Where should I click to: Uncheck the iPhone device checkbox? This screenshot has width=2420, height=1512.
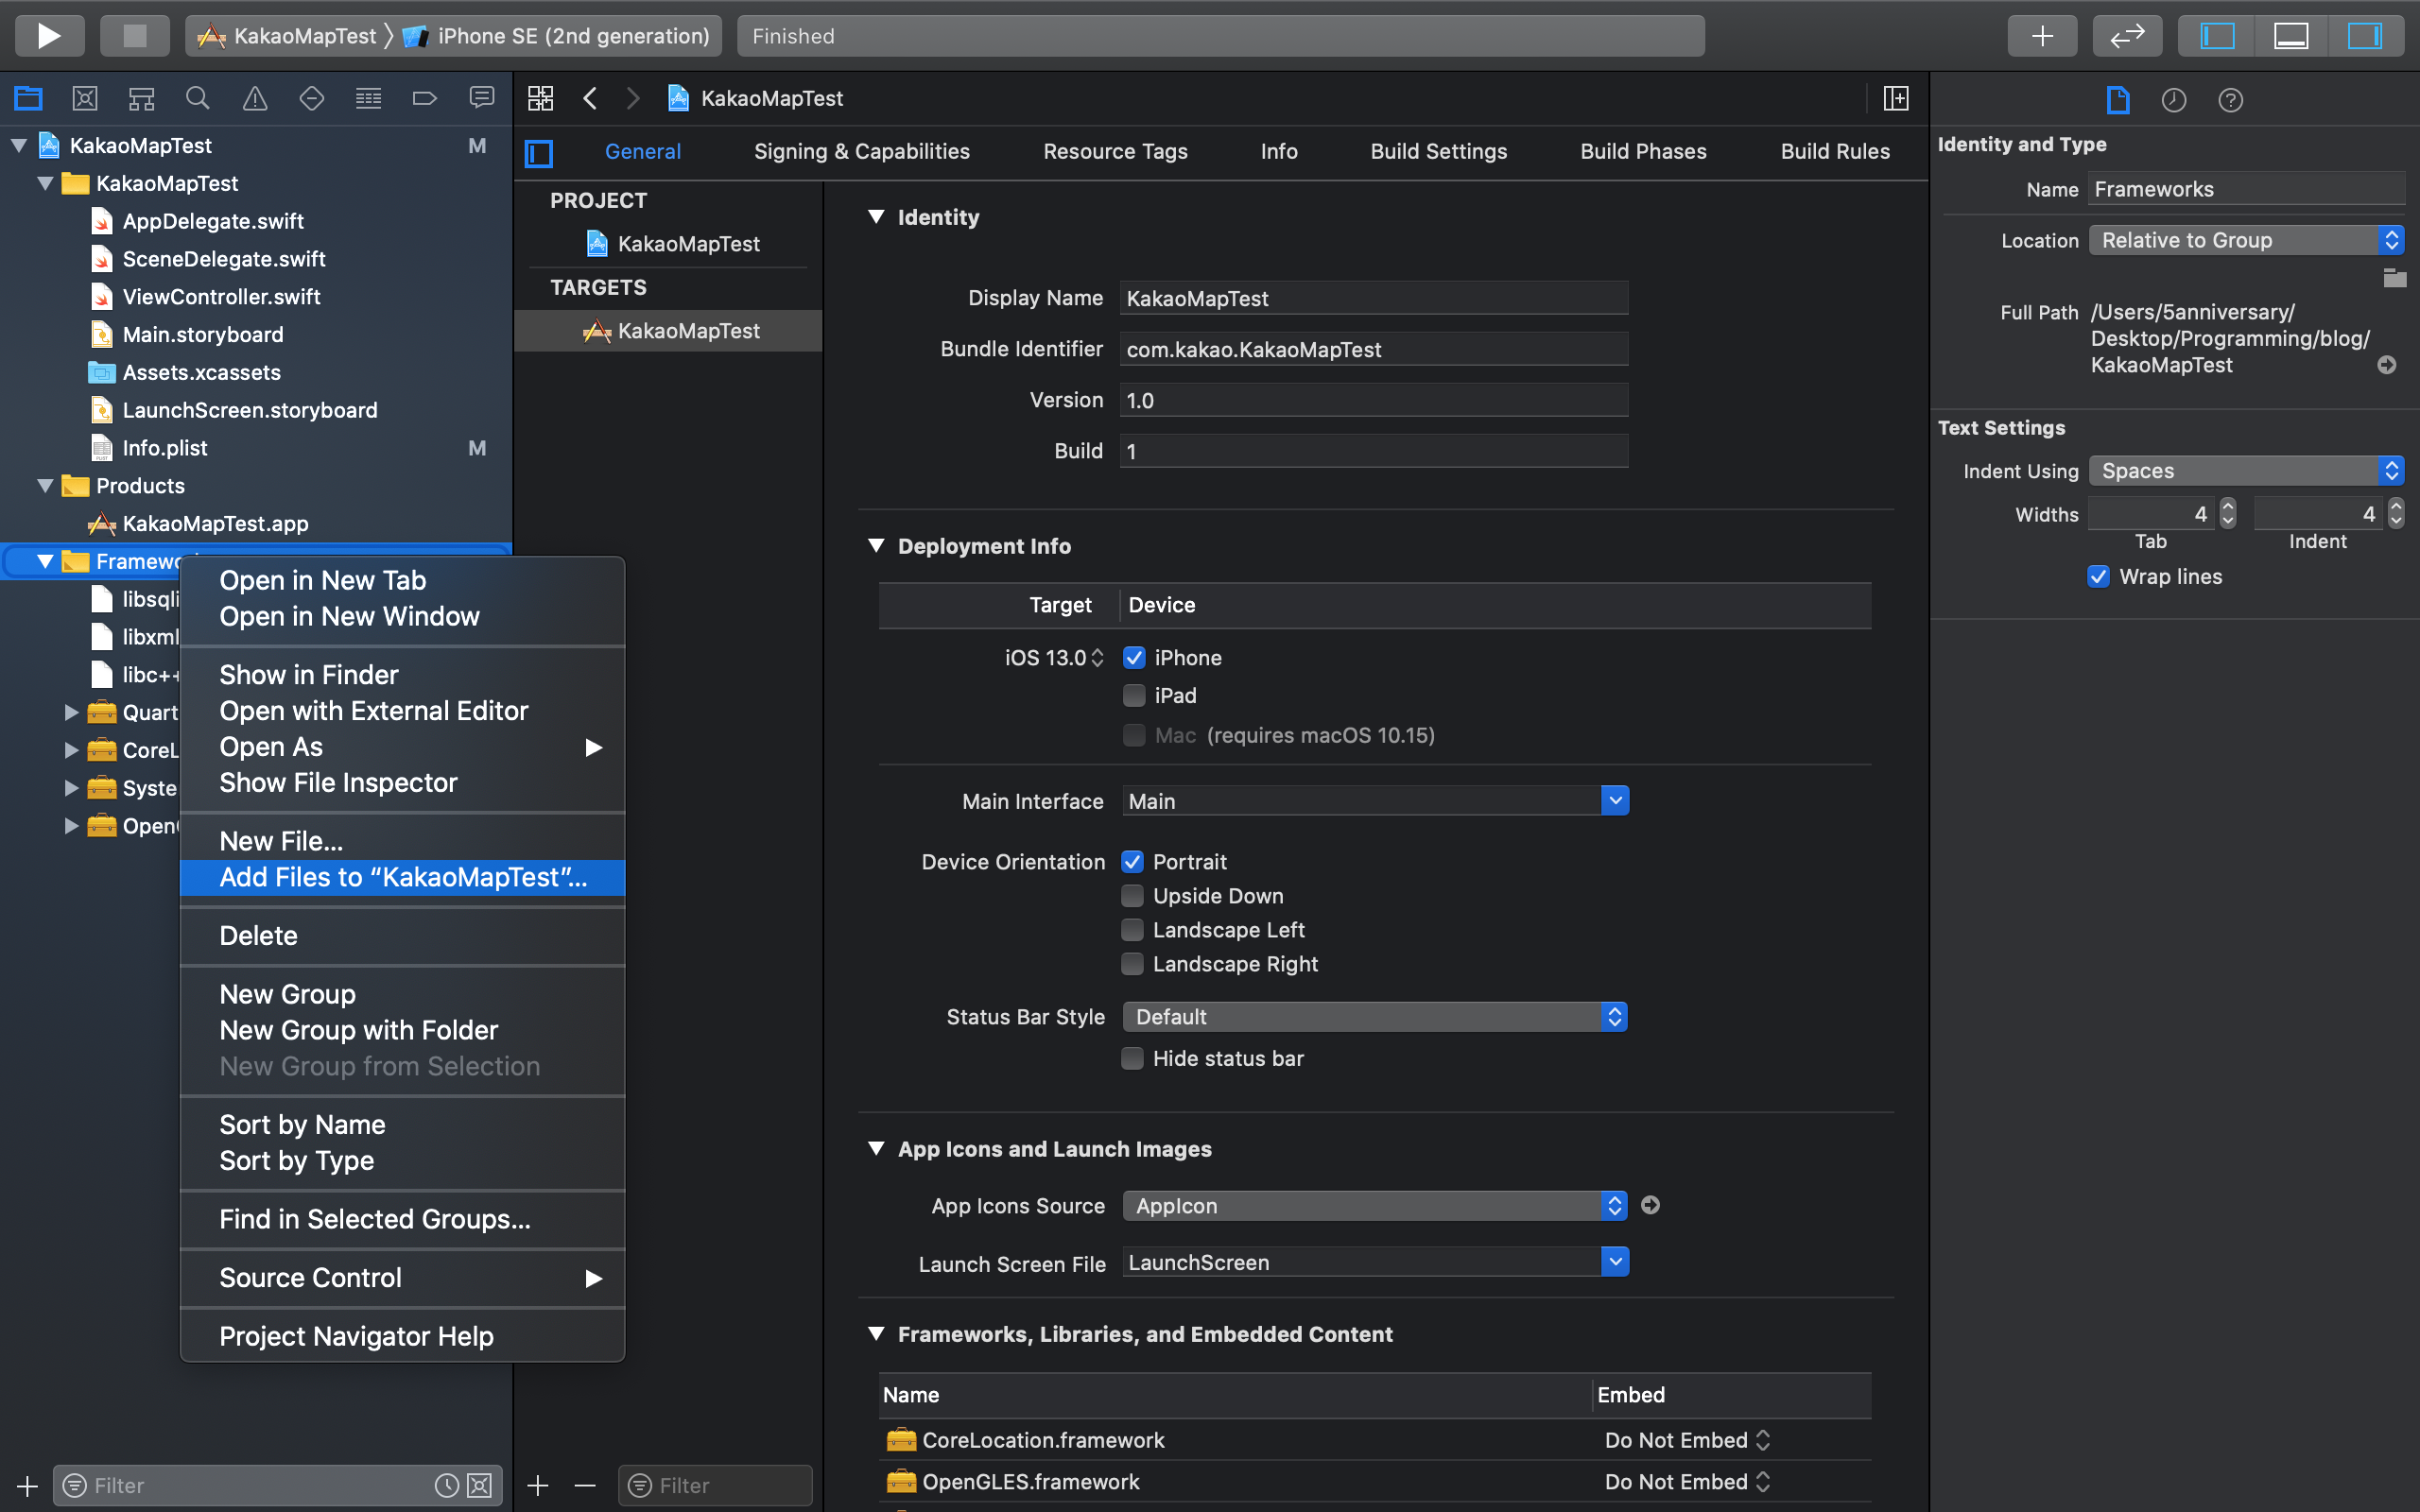(1134, 657)
